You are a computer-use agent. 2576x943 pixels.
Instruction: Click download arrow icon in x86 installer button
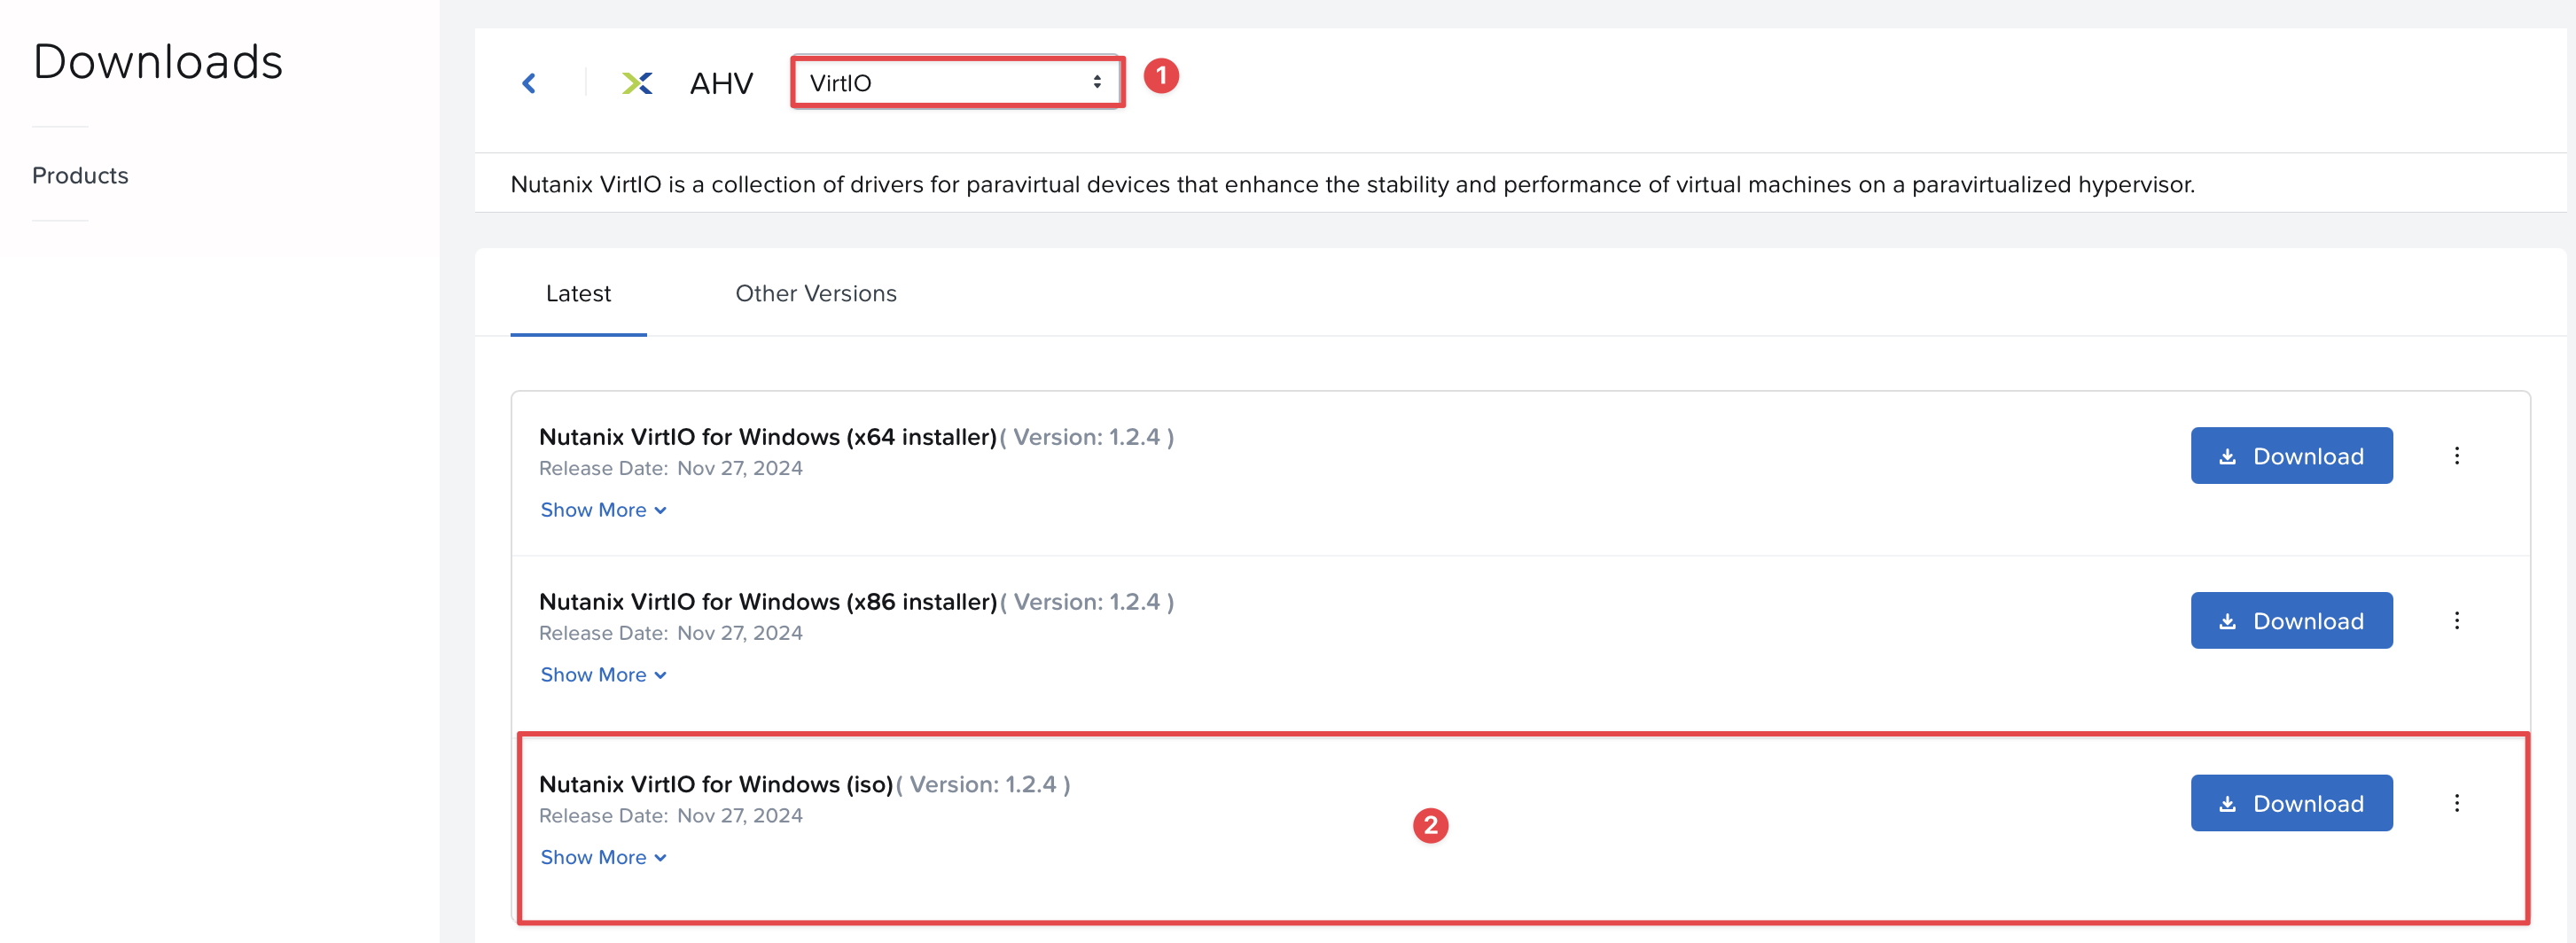(2227, 622)
